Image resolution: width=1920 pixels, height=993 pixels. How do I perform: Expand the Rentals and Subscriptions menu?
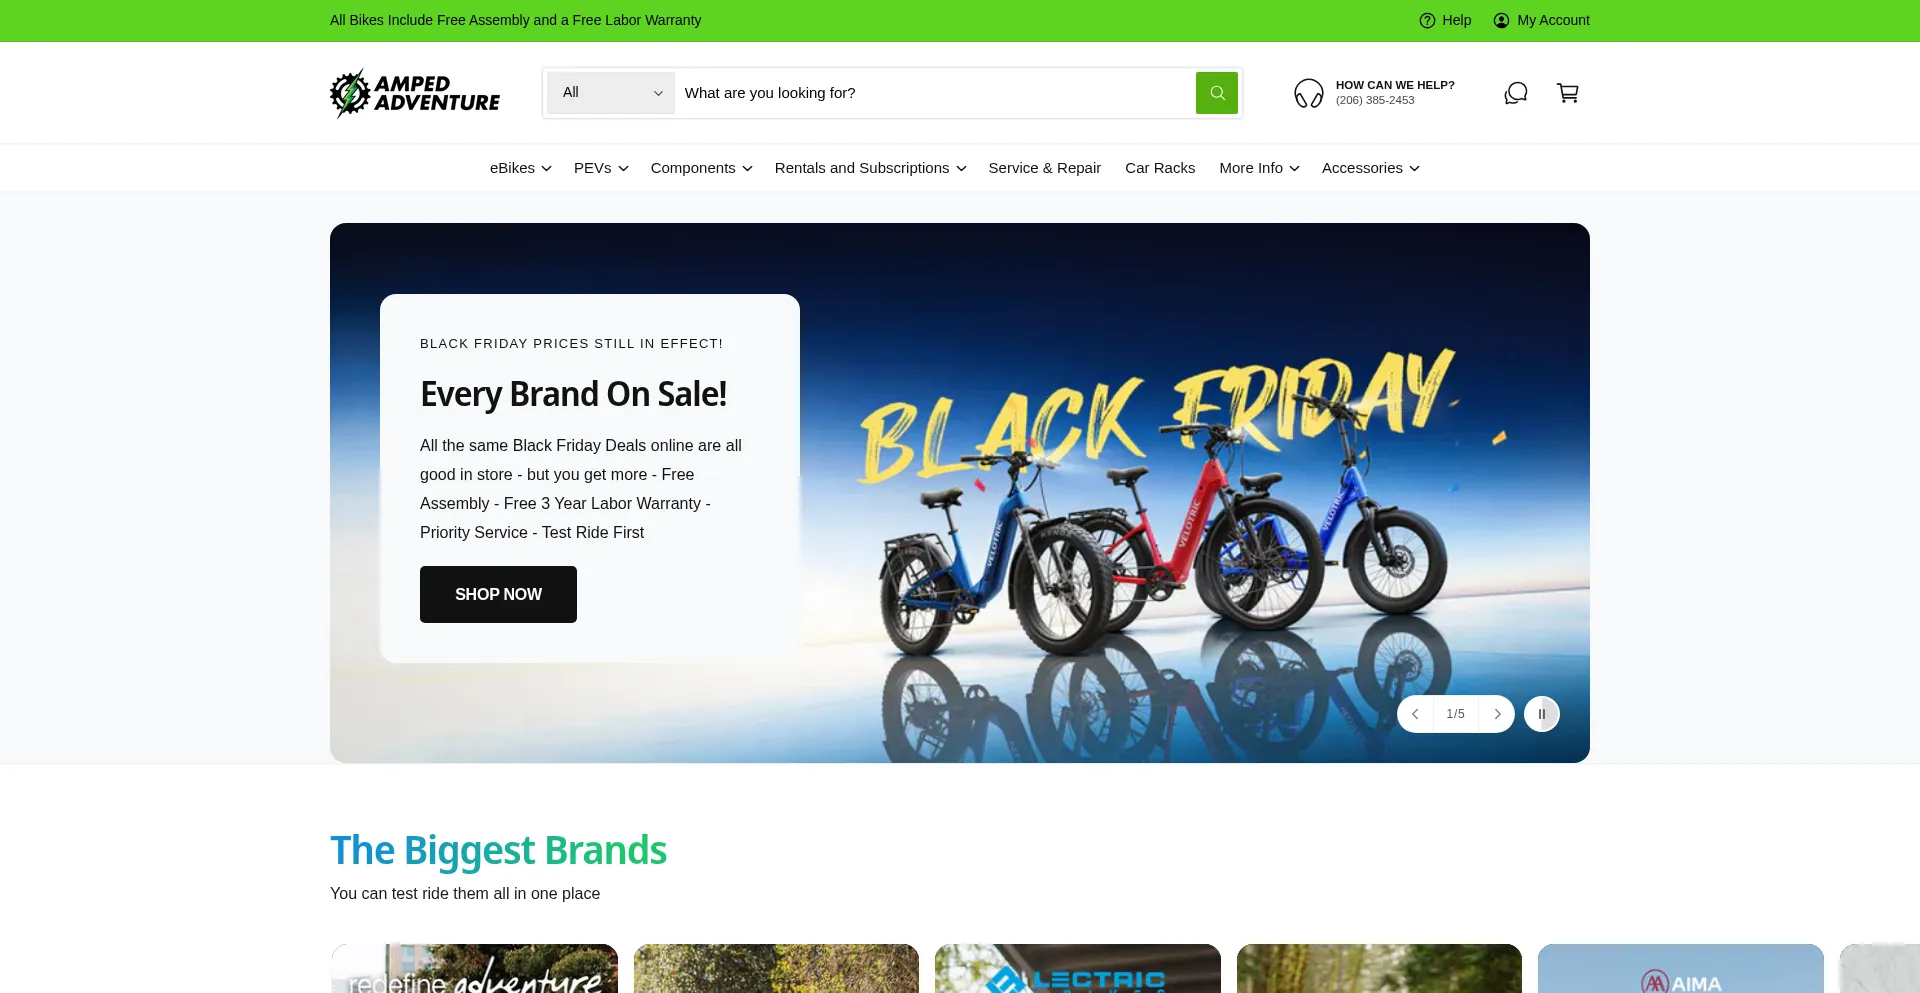(x=870, y=168)
